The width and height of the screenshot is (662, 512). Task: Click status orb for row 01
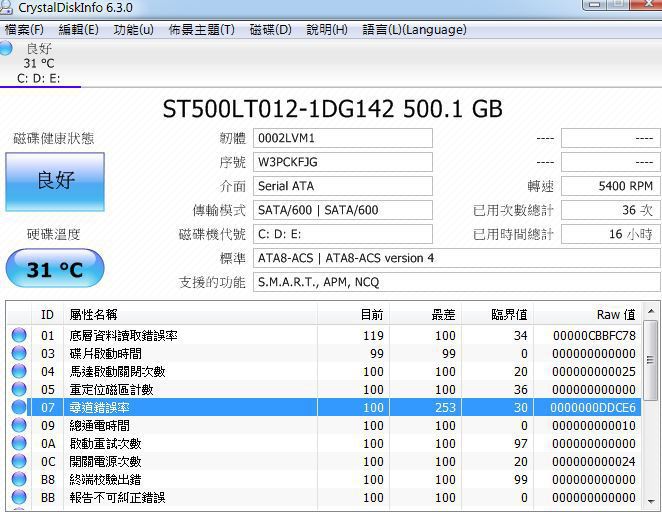[19, 335]
